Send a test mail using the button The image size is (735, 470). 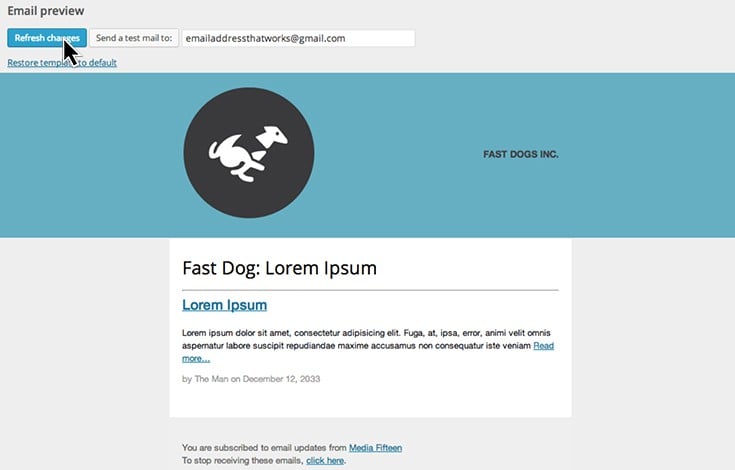pyautogui.click(x=134, y=38)
